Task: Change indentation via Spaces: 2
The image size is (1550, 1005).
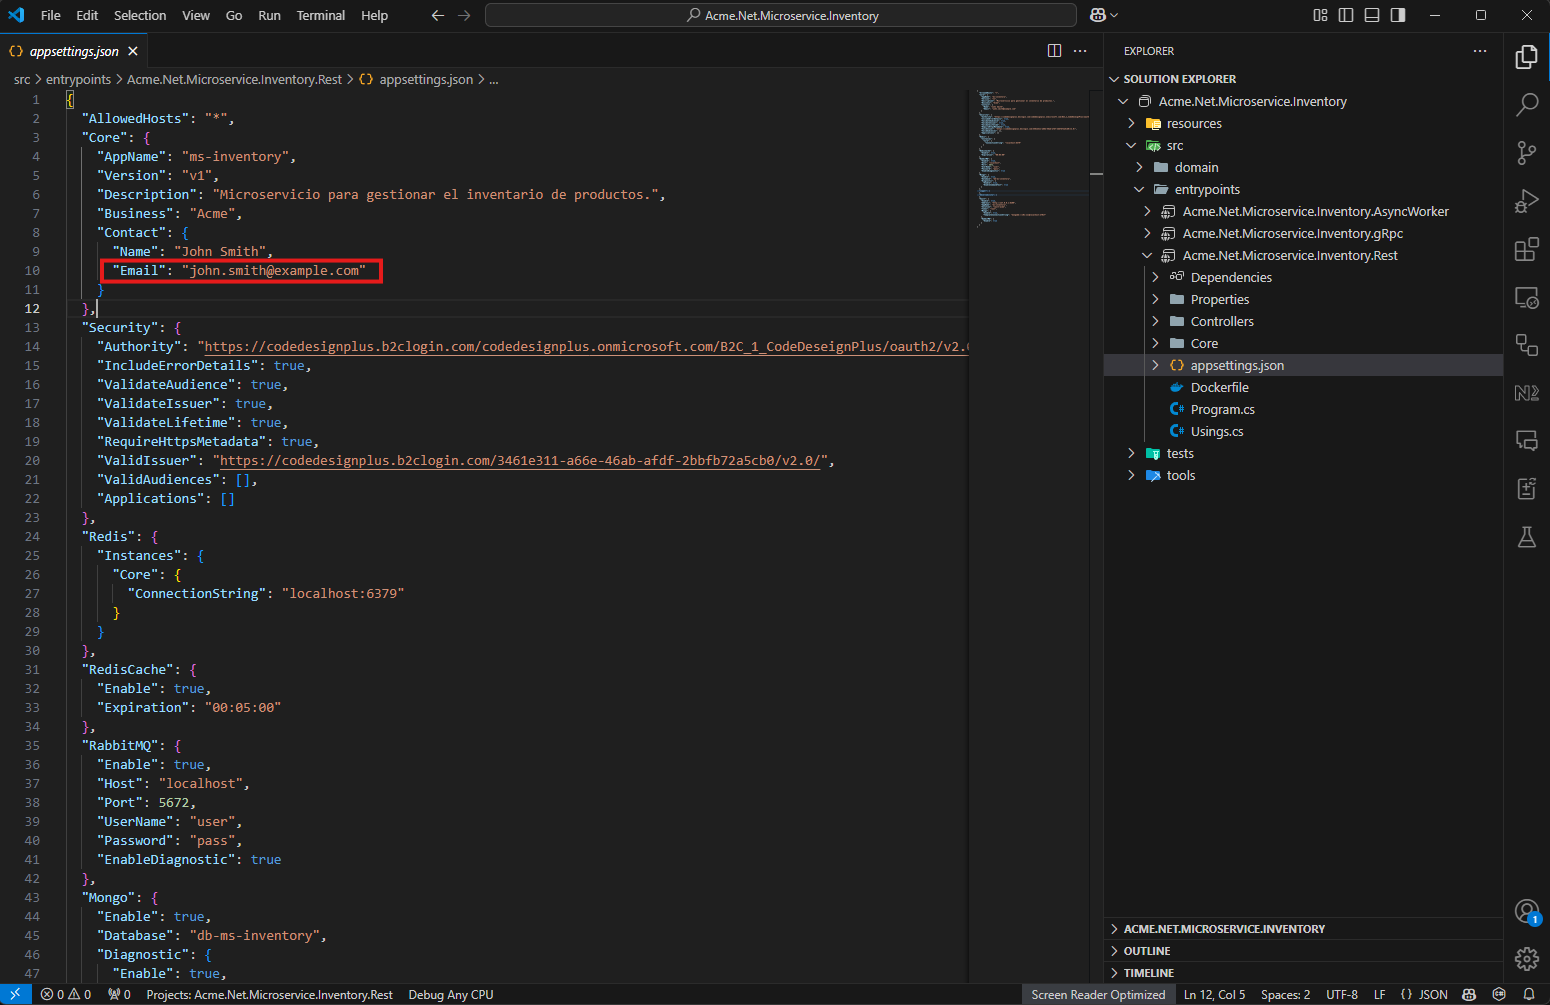Action: click(1285, 994)
